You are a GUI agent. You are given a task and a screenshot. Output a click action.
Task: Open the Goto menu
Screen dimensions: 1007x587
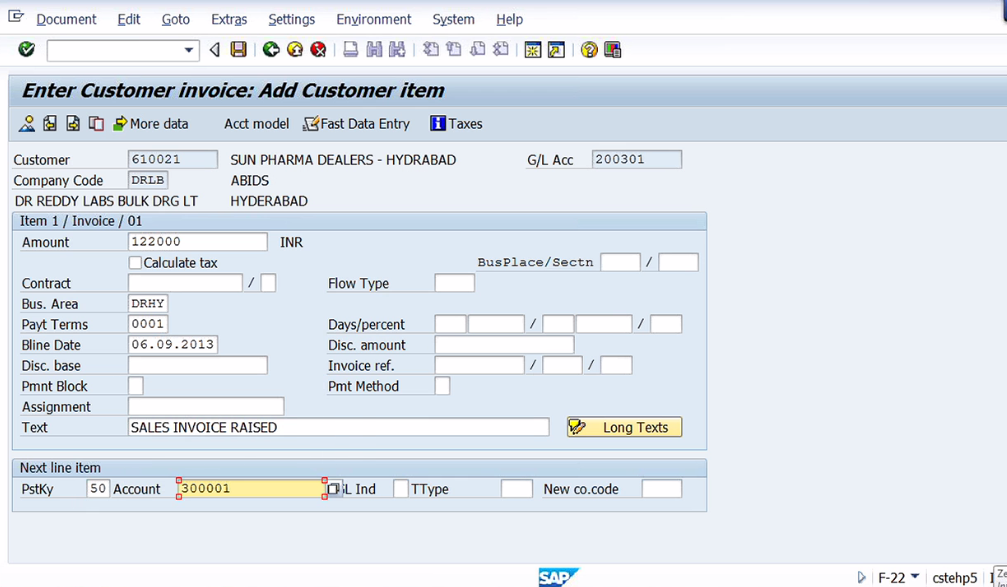pyautogui.click(x=175, y=19)
